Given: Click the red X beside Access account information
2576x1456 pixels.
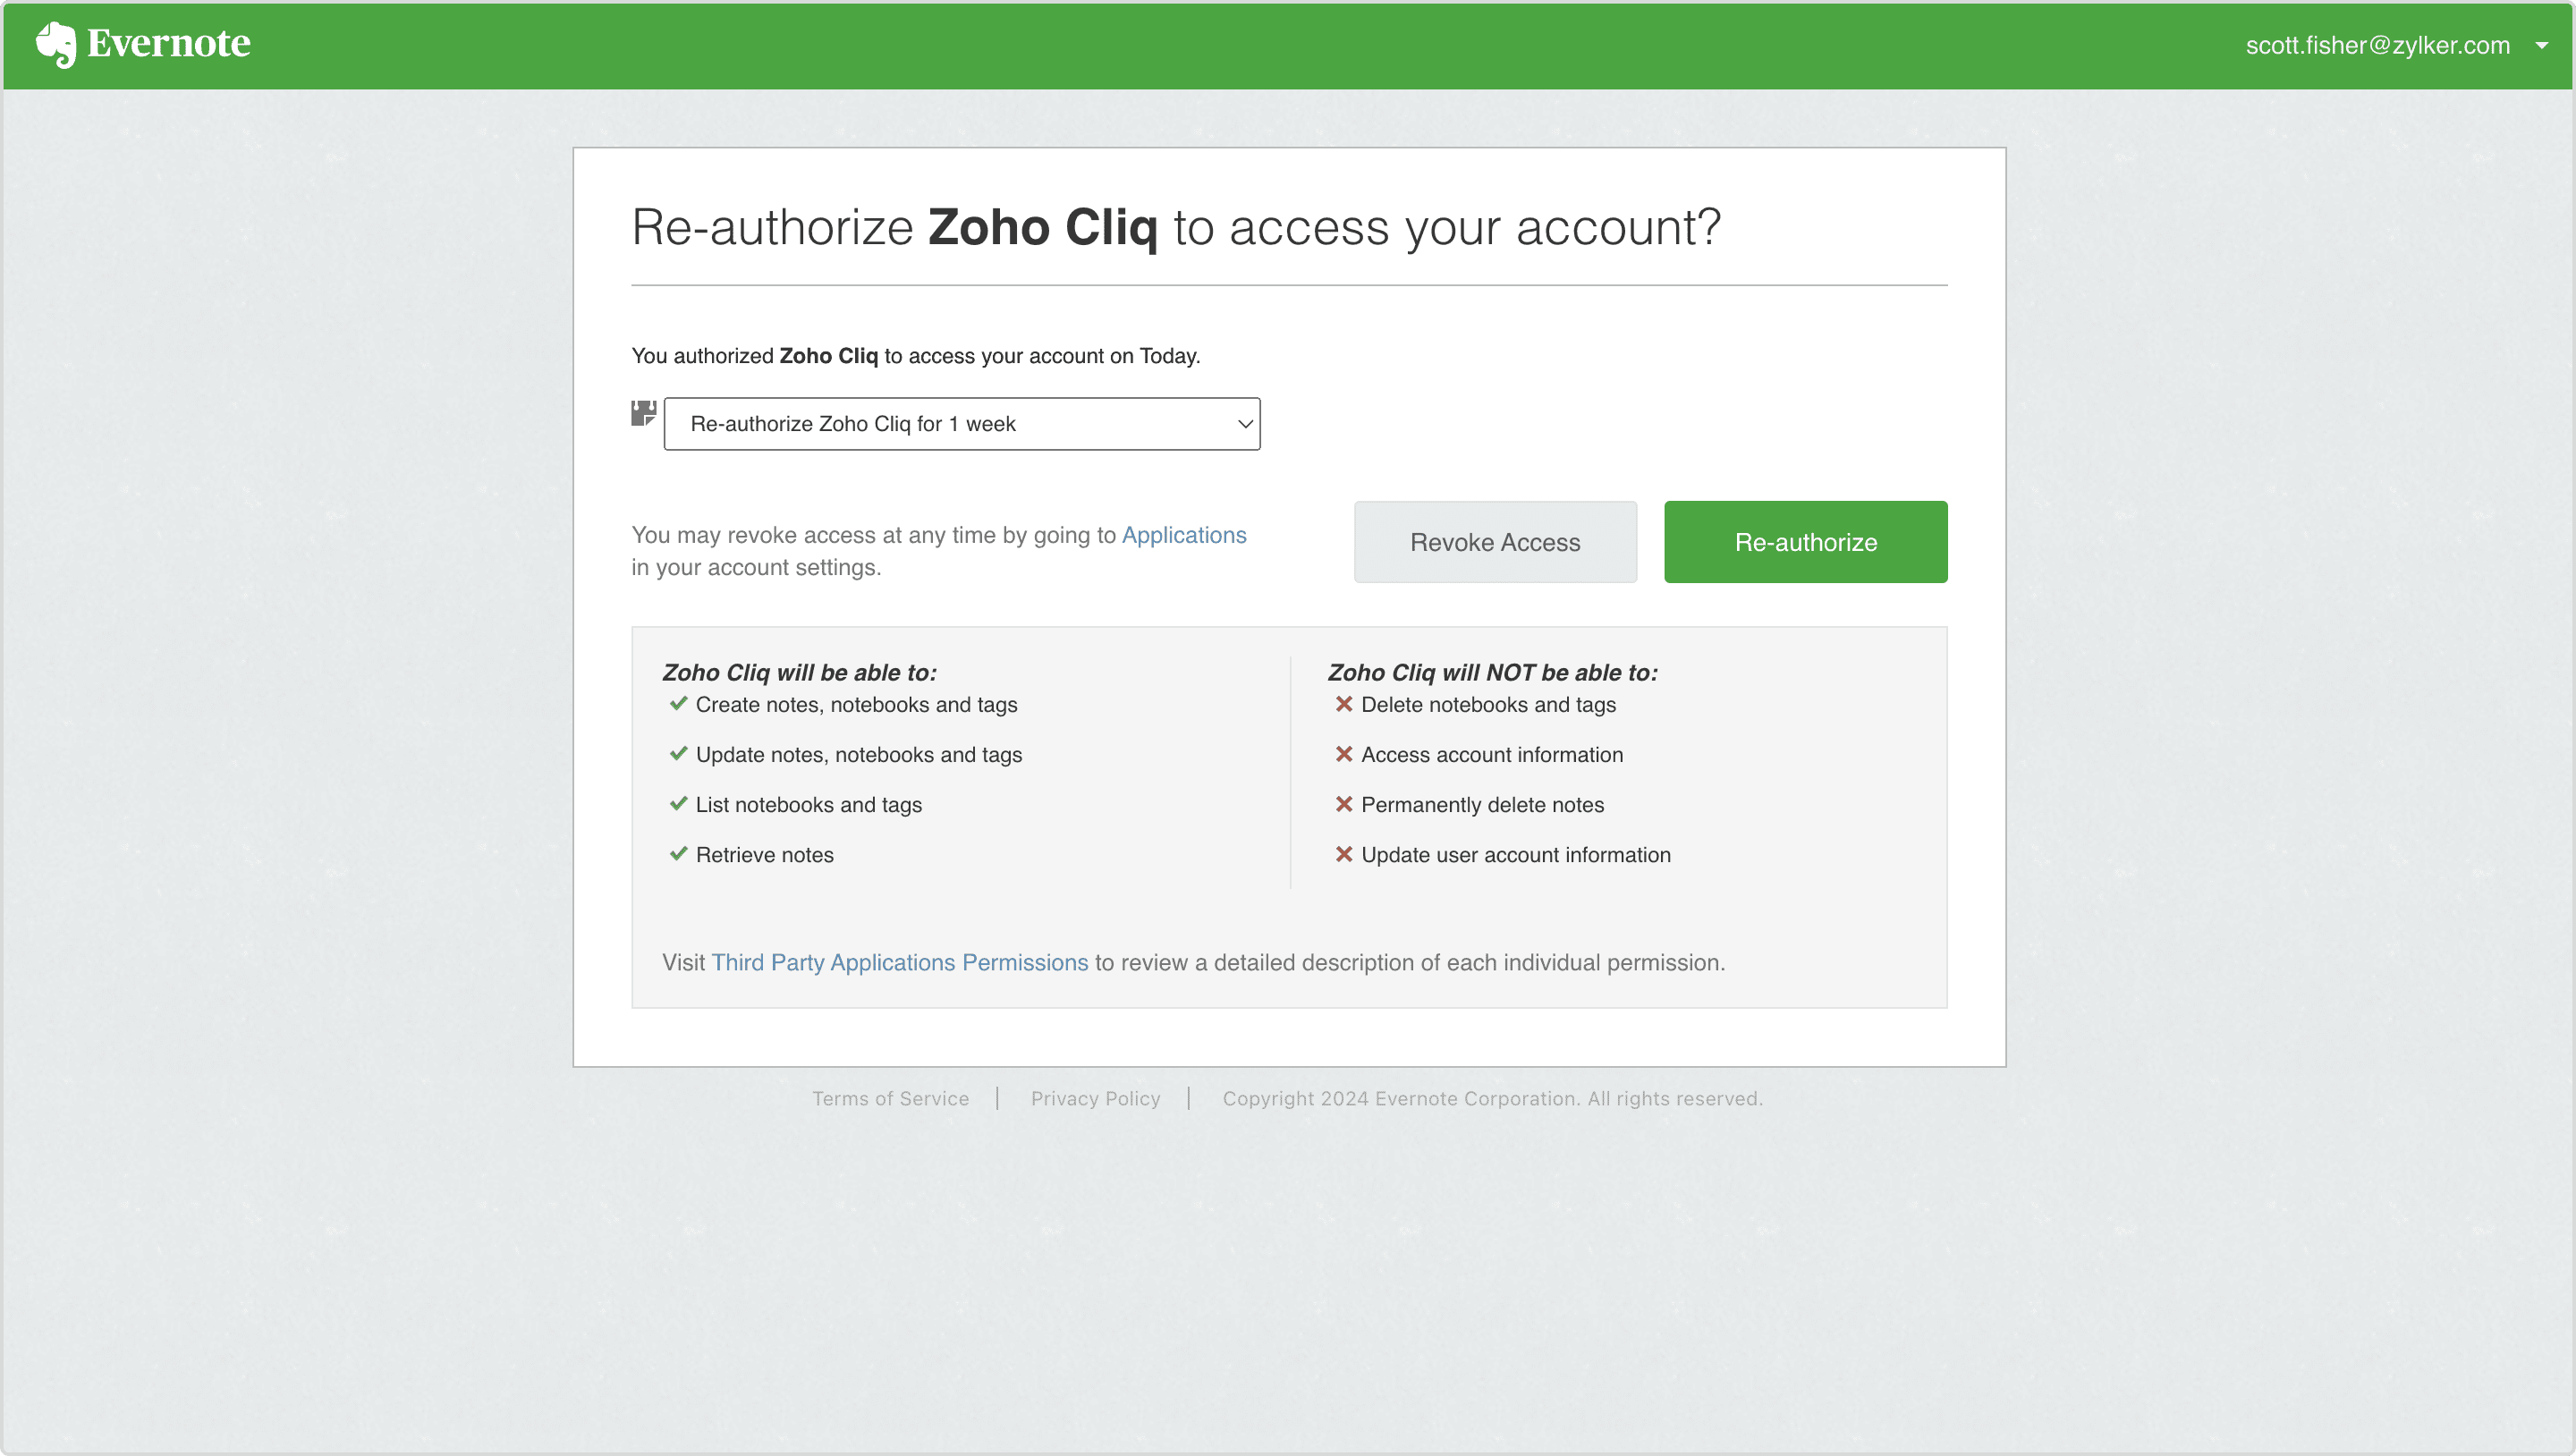Looking at the screenshot, I should coord(1343,754).
